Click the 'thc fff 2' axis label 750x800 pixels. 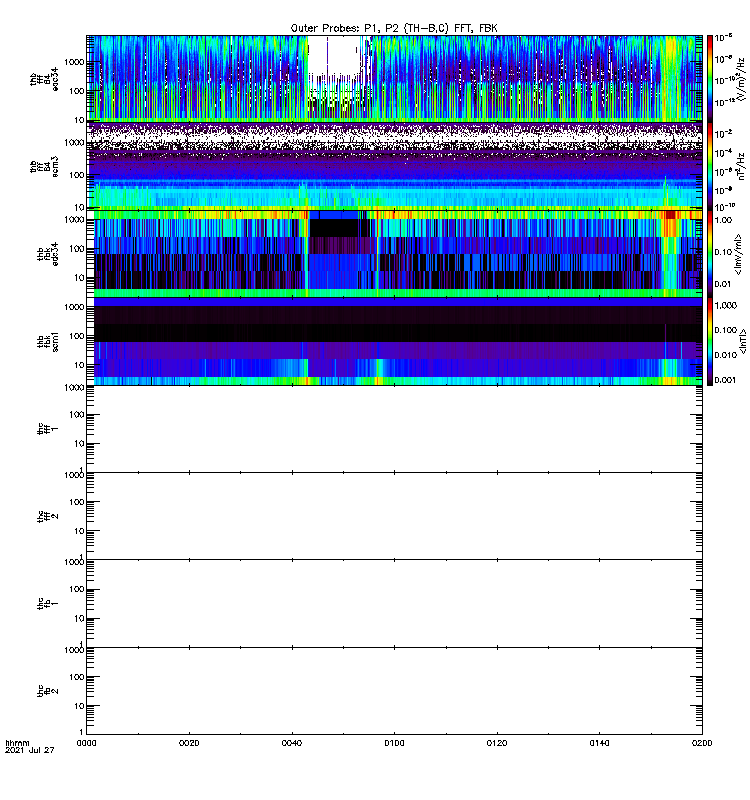pyautogui.click(x=48, y=516)
